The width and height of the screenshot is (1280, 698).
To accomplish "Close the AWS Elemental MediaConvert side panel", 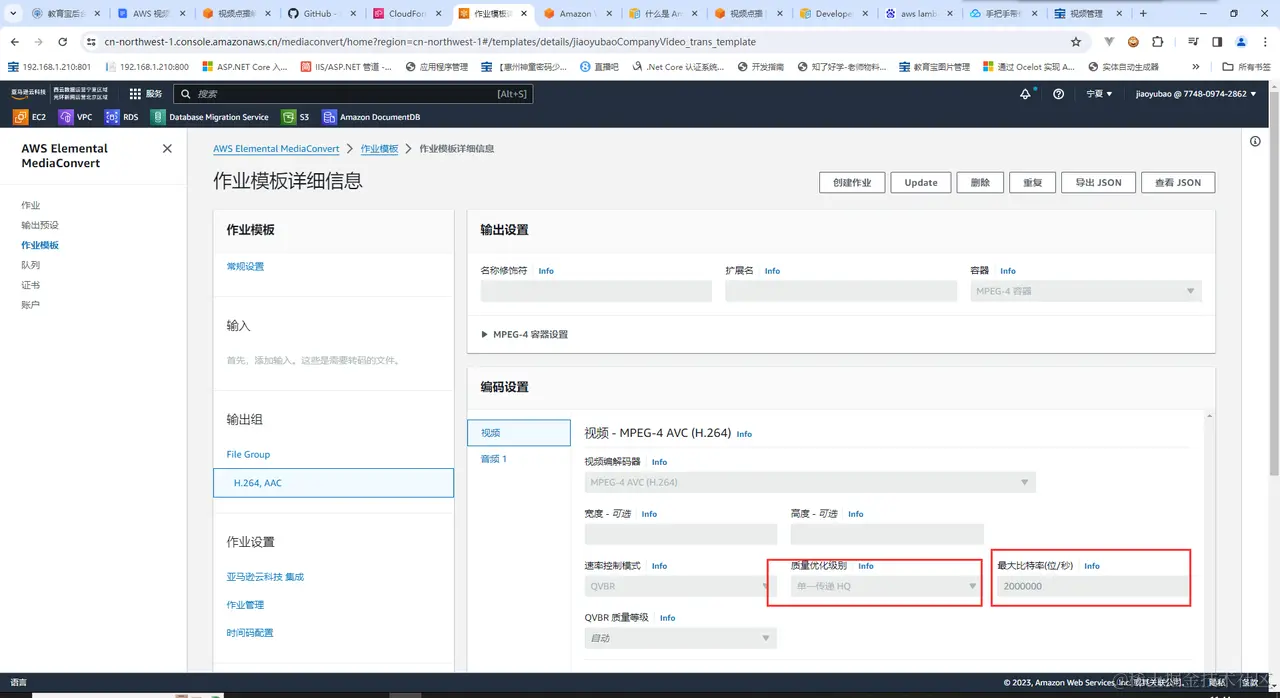I will point(167,148).
